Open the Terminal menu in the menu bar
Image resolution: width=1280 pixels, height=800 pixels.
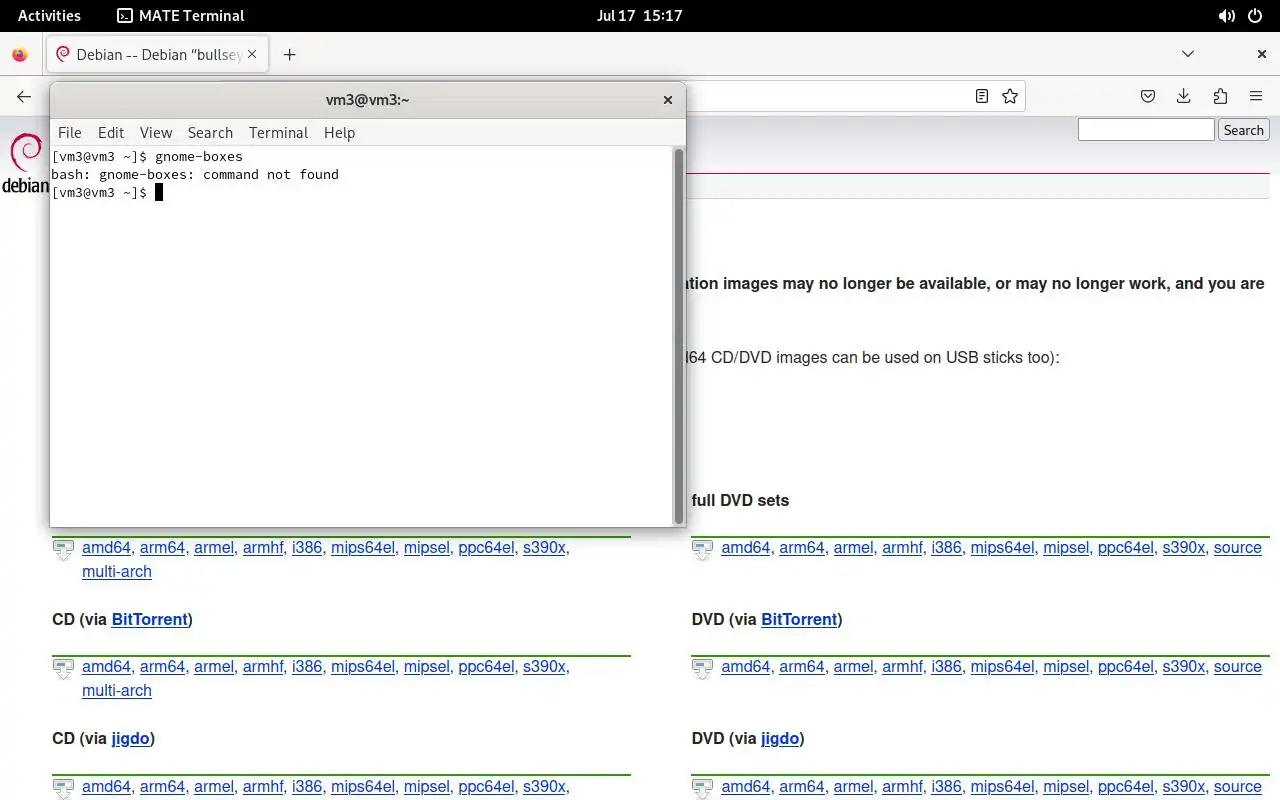[278, 132]
